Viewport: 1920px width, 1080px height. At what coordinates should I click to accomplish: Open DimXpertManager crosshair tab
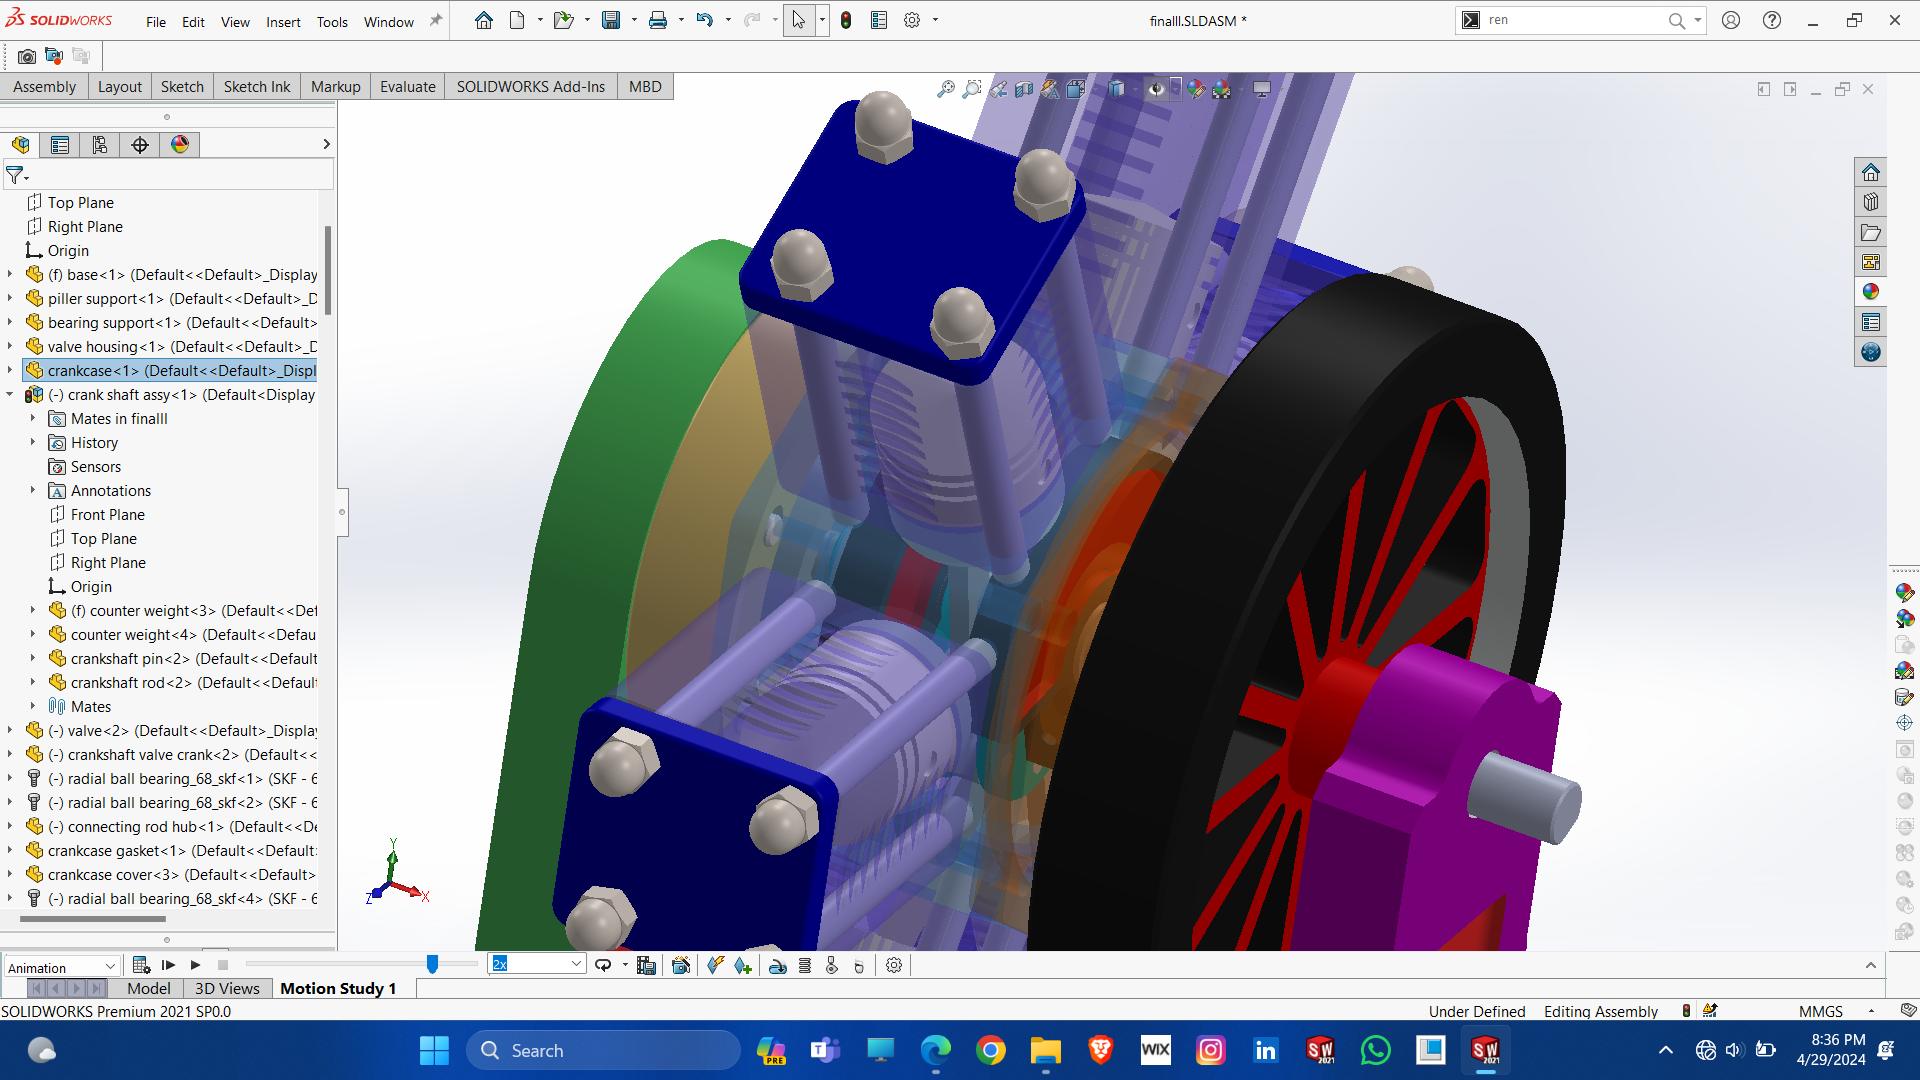[x=140, y=145]
